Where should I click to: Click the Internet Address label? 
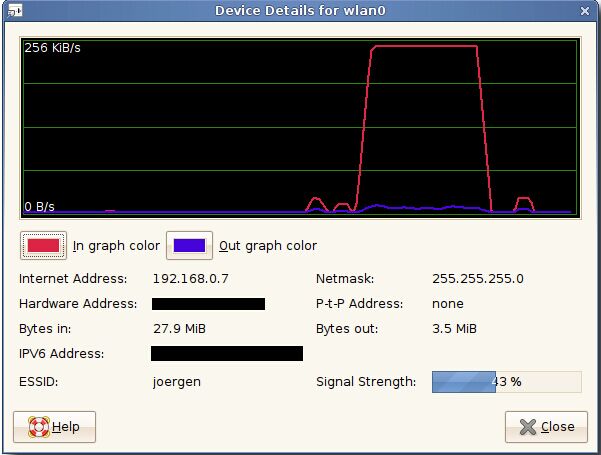[73, 279]
